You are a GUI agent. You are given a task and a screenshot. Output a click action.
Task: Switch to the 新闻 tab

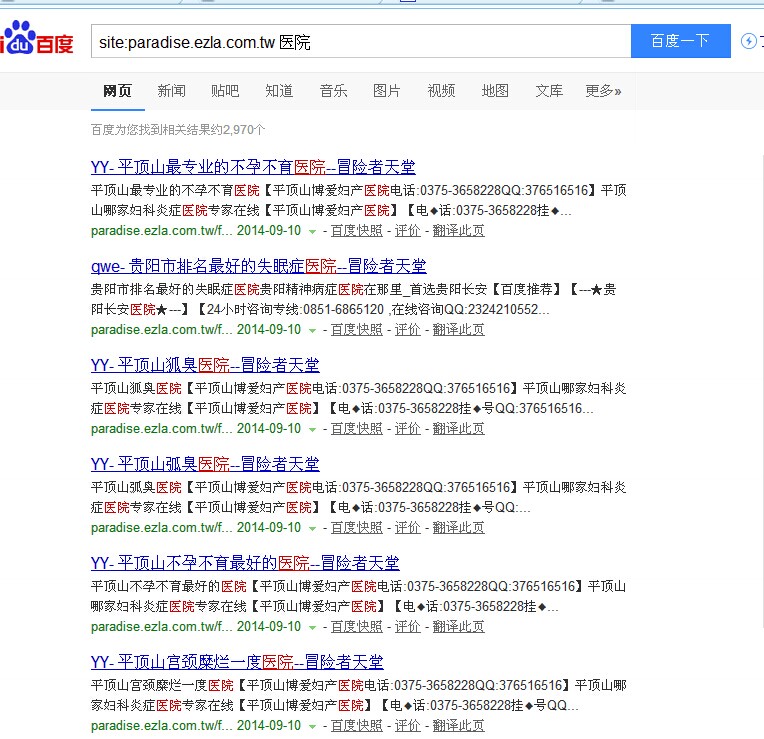pos(172,91)
